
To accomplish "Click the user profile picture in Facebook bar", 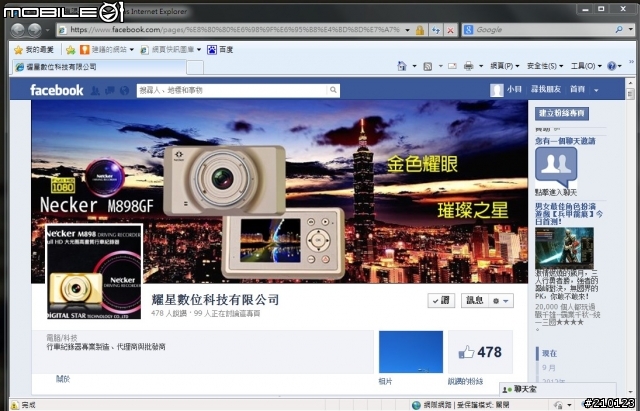I will pyautogui.click(x=497, y=90).
